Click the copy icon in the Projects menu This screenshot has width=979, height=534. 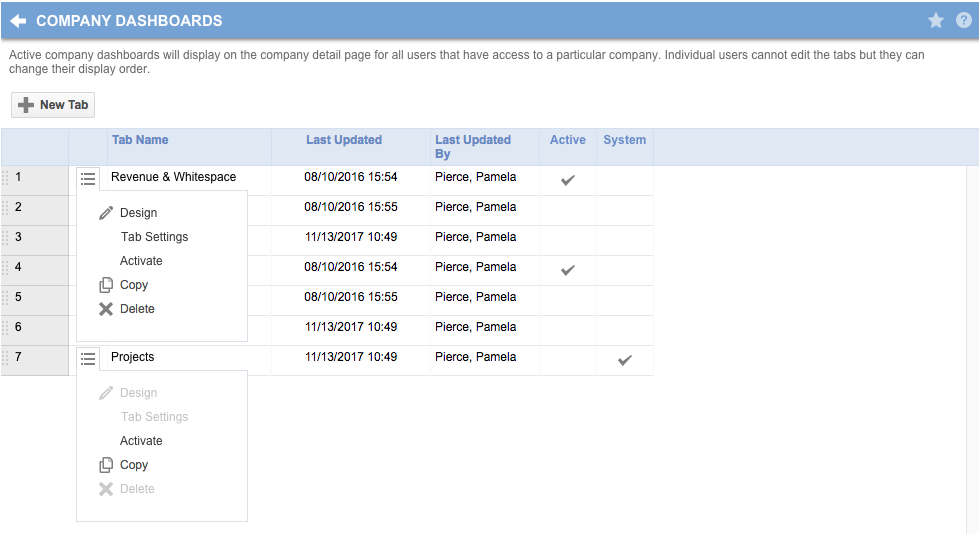(106, 465)
